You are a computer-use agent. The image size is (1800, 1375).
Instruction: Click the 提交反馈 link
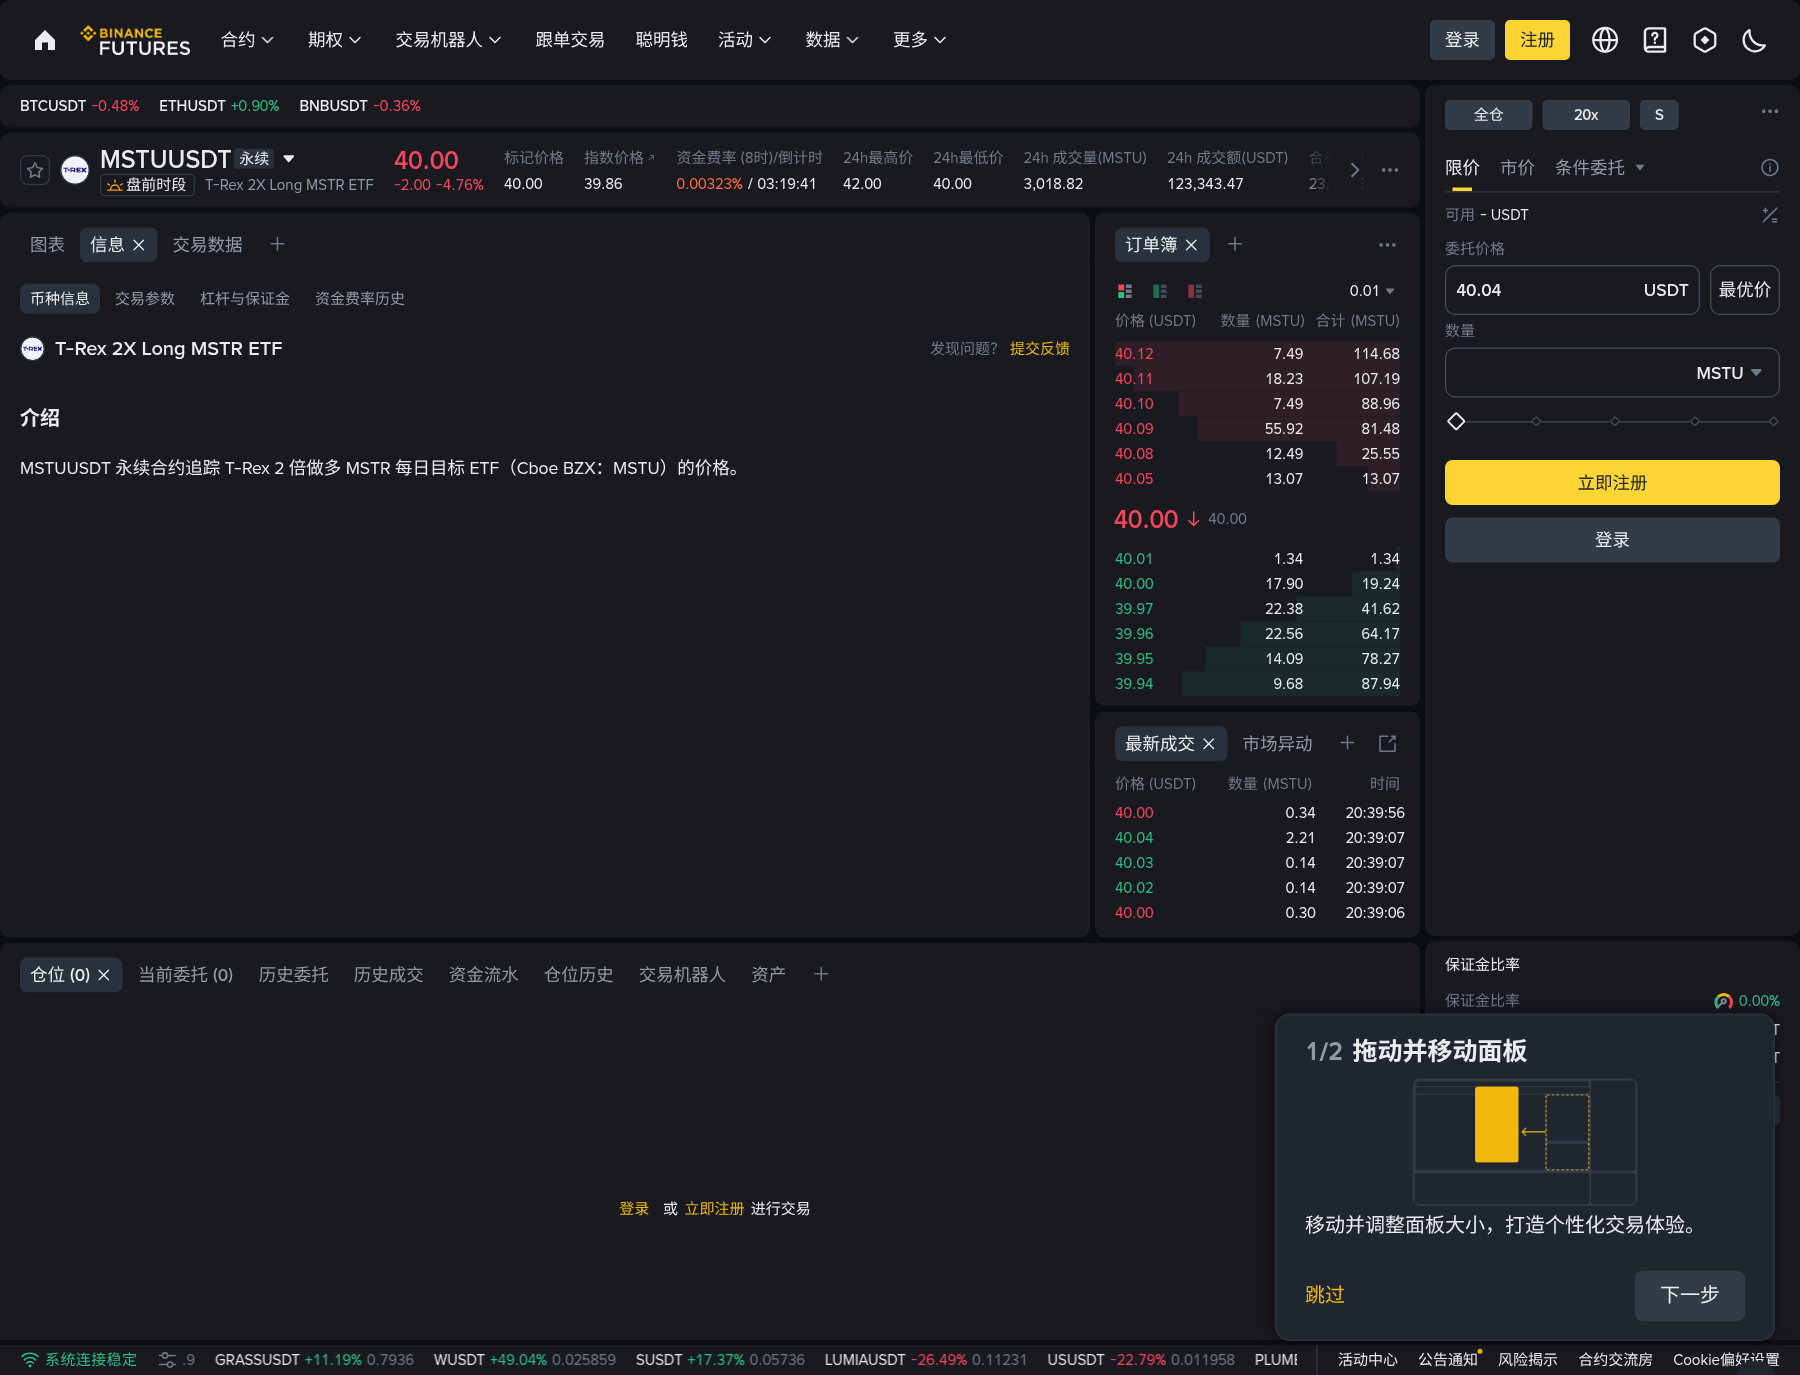click(1039, 348)
